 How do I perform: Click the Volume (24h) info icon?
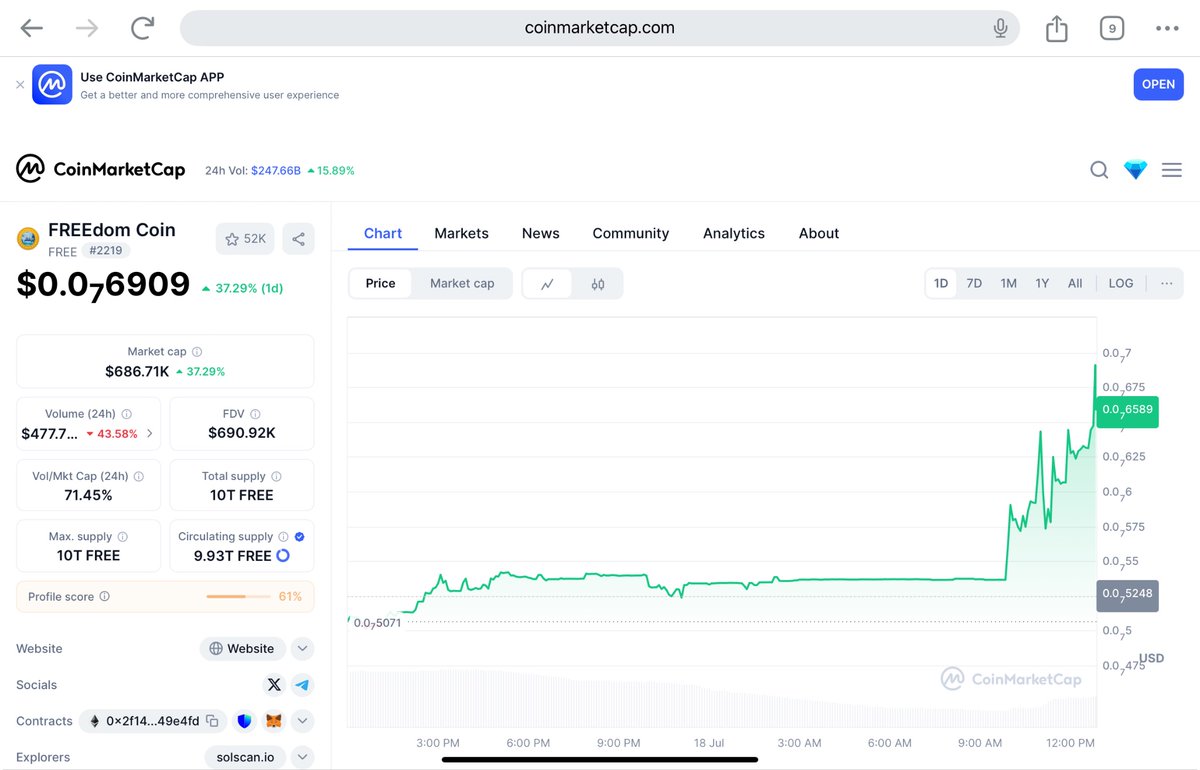coord(126,414)
